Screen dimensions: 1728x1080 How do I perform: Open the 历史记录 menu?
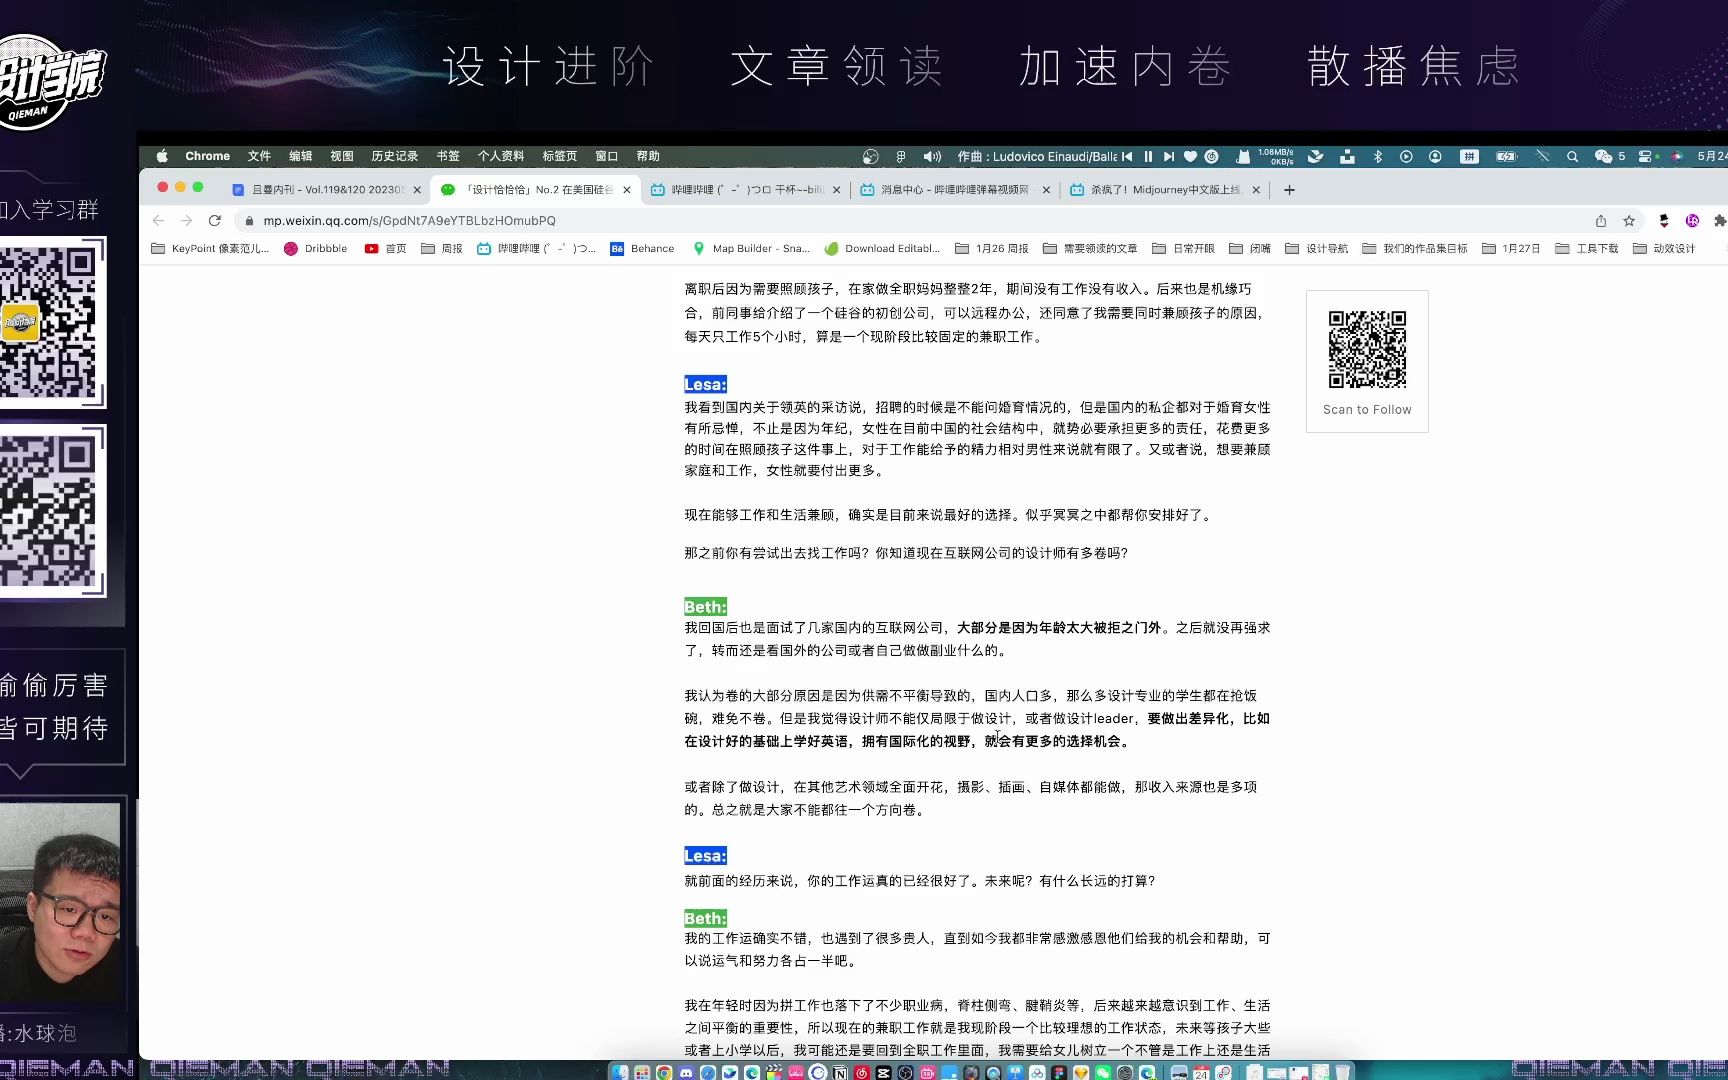coord(394,156)
